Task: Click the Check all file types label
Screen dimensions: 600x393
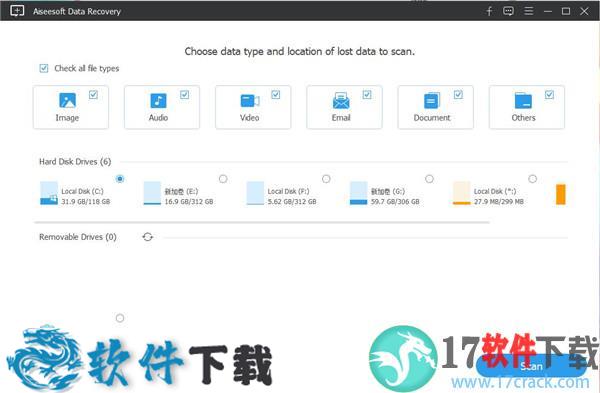Action: (87, 68)
